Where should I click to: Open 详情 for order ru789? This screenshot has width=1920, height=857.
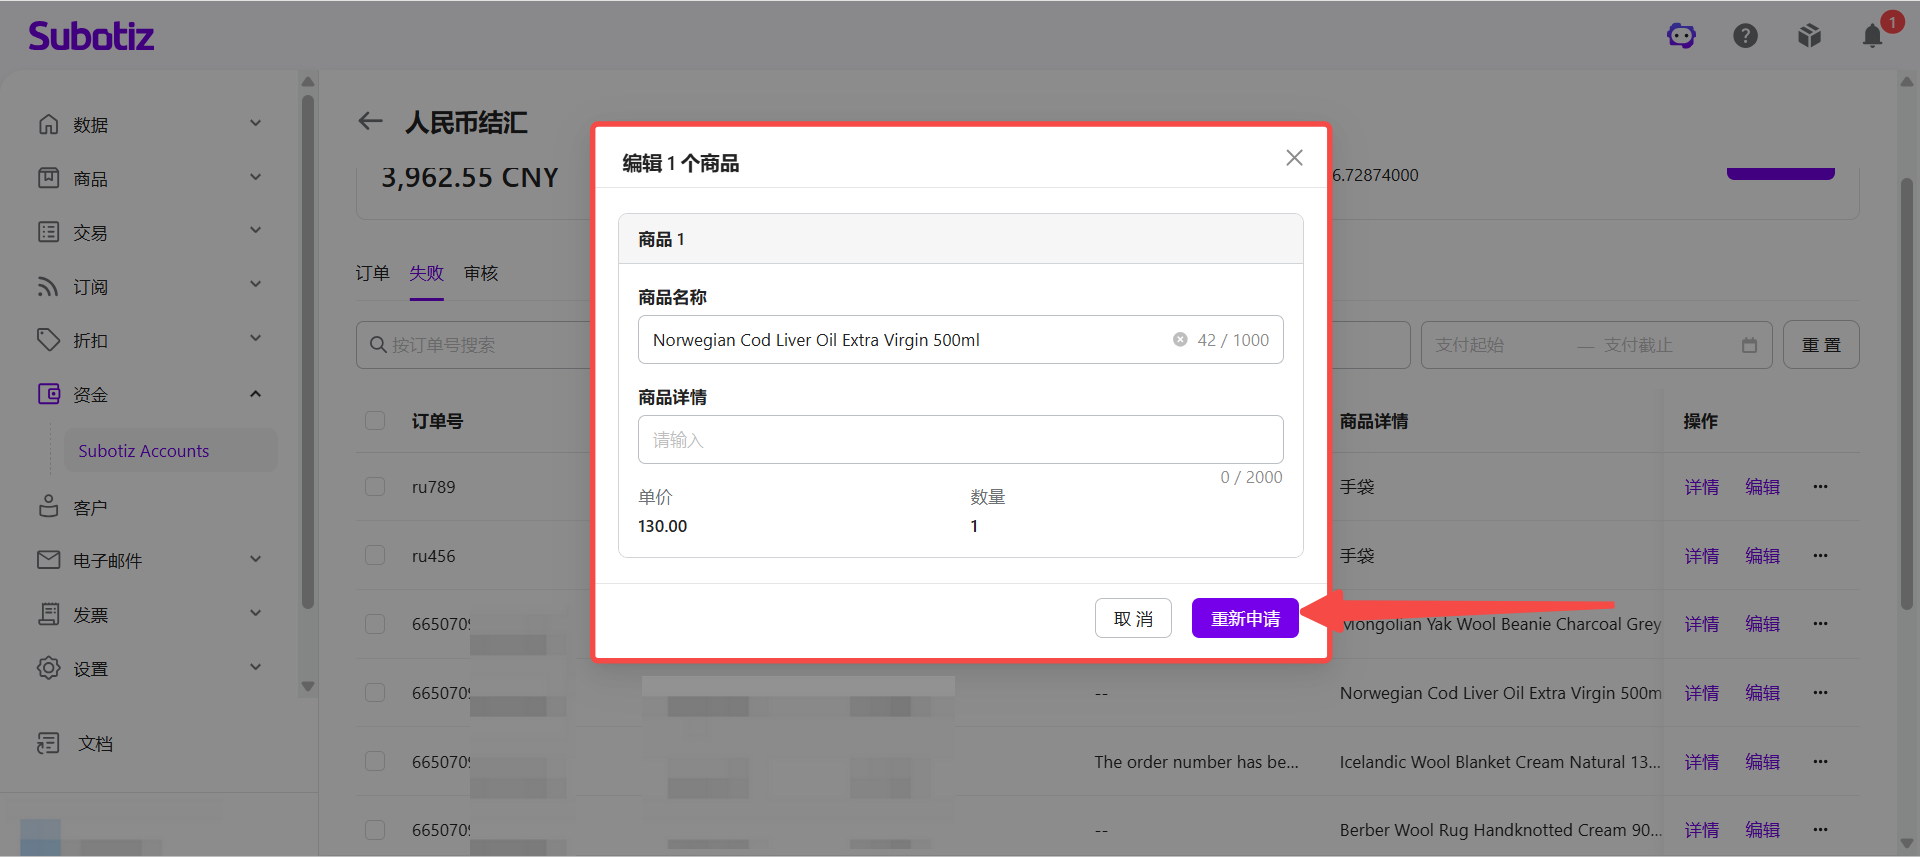tap(1701, 487)
